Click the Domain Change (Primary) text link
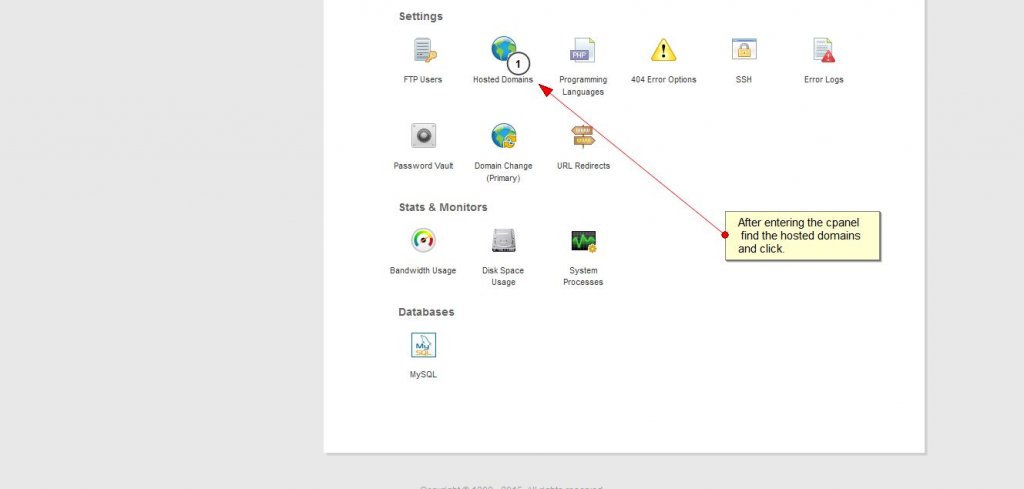1024x489 pixels. click(x=503, y=172)
